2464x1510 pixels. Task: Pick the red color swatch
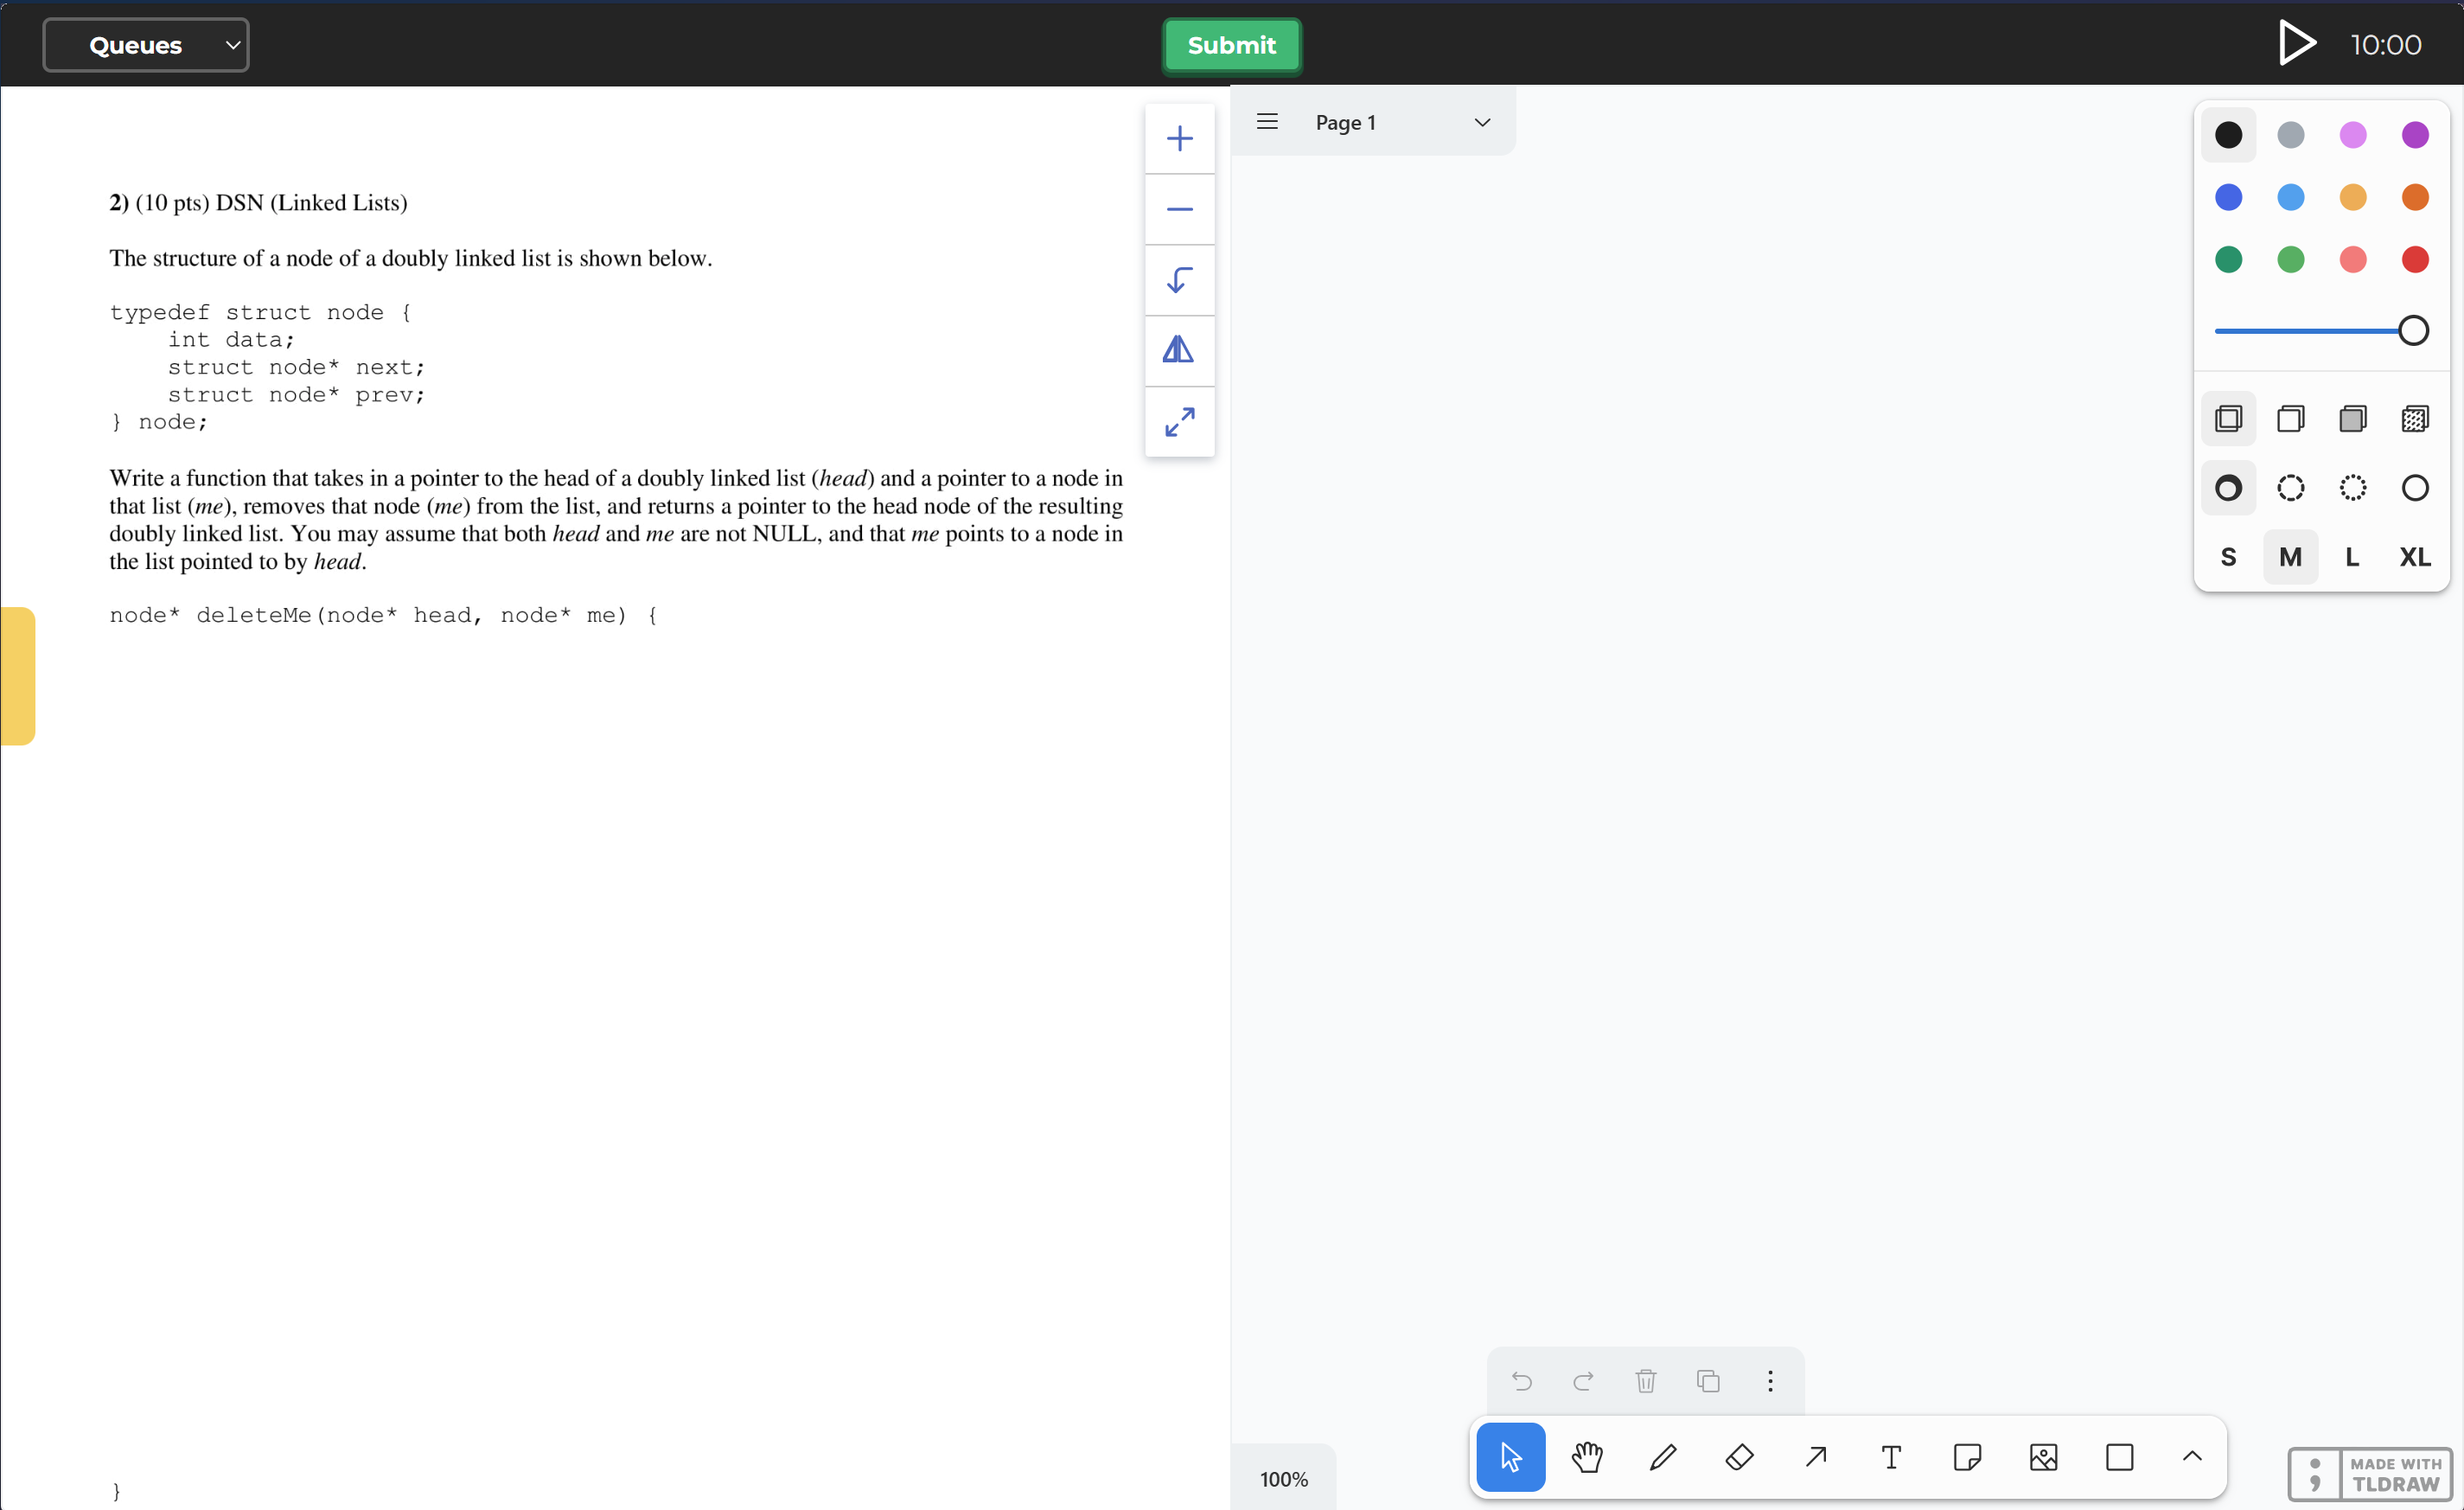[2414, 260]
